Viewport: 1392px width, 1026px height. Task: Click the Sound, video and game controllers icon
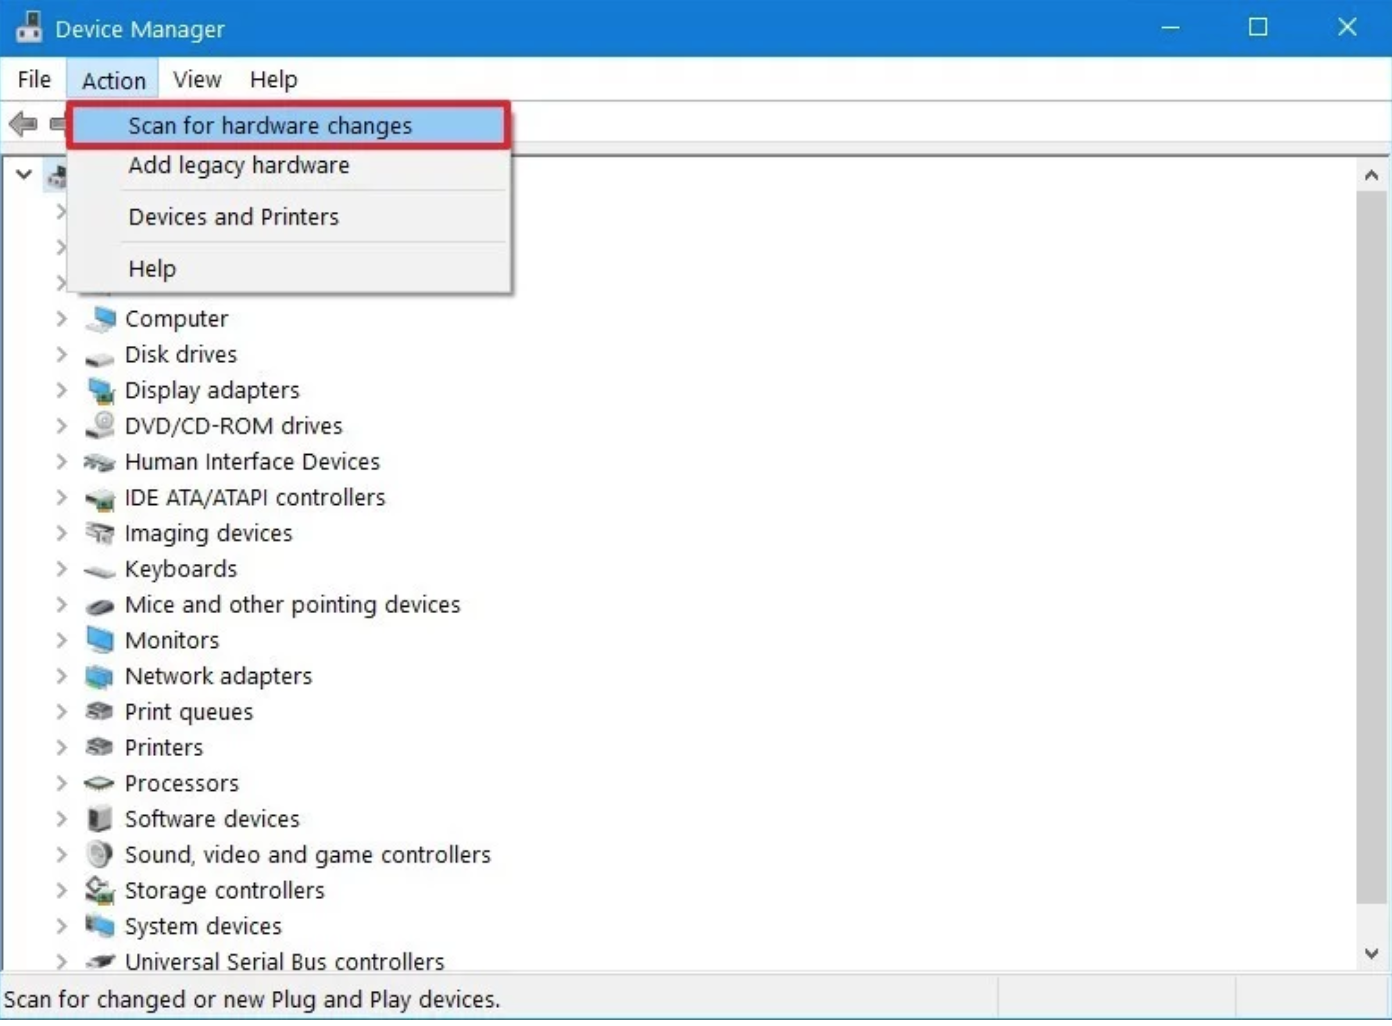[x=100, y=855]
